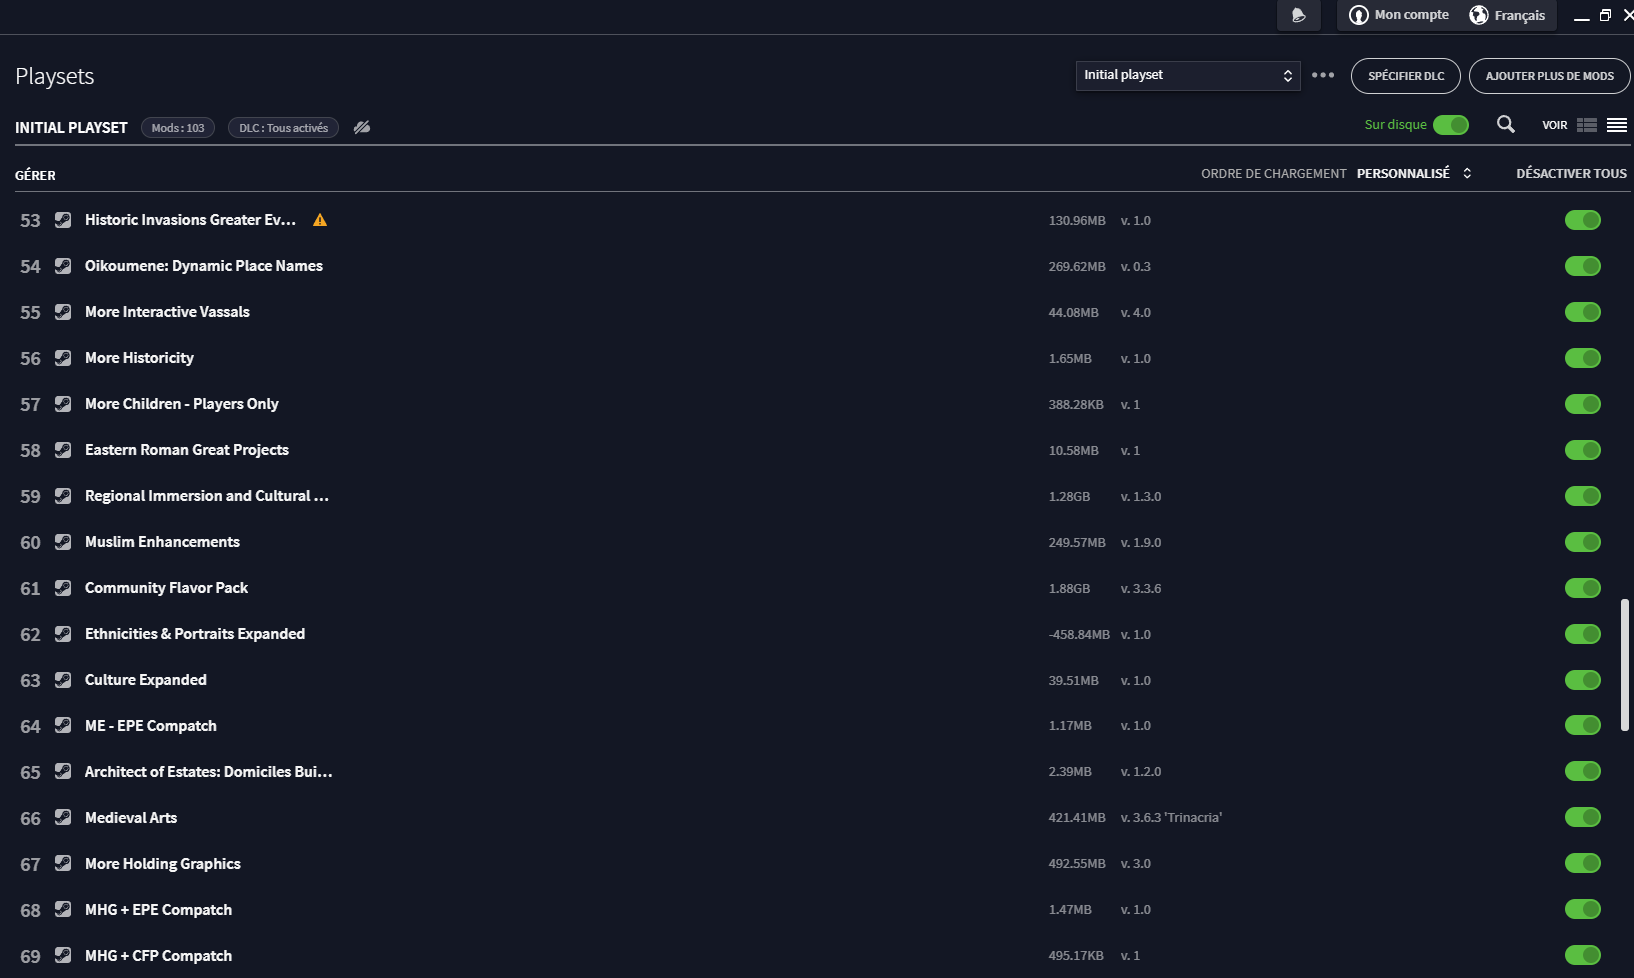Click the Steam icon beside More Holding Graphics

click(63, 863)
